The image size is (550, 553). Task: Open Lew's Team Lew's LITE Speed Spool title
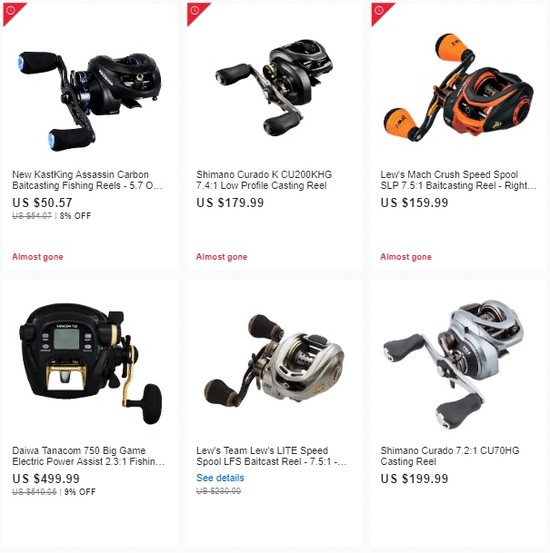(x=271, y=456)
